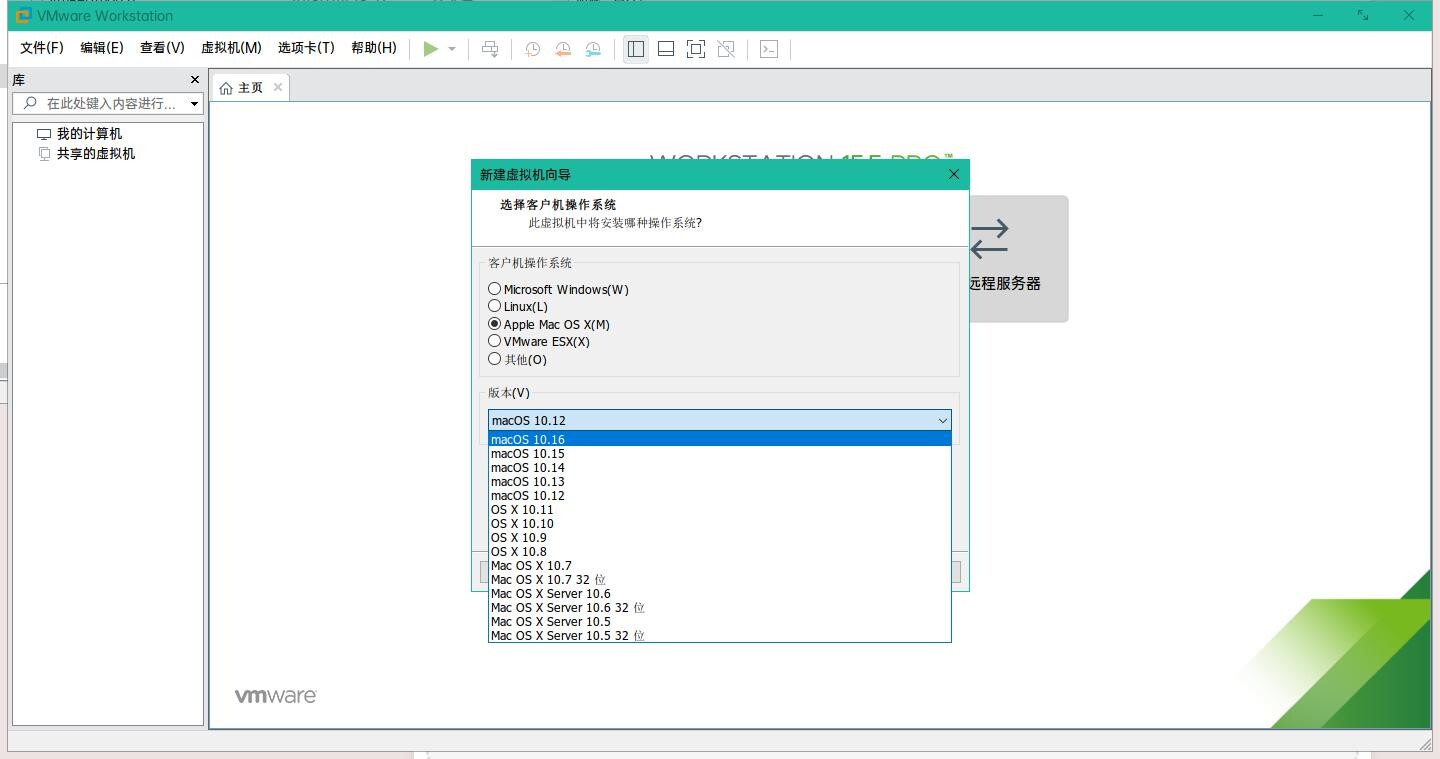
Task: Open the 虚拟机(M) menu
Action: pos(231,48)
